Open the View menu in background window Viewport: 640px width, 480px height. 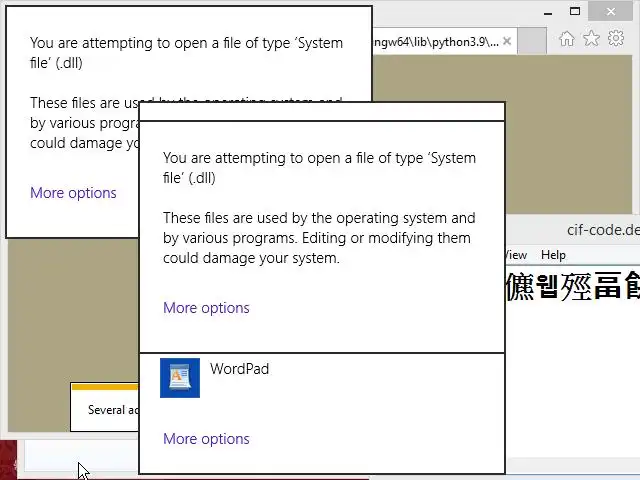pos(516,255)
